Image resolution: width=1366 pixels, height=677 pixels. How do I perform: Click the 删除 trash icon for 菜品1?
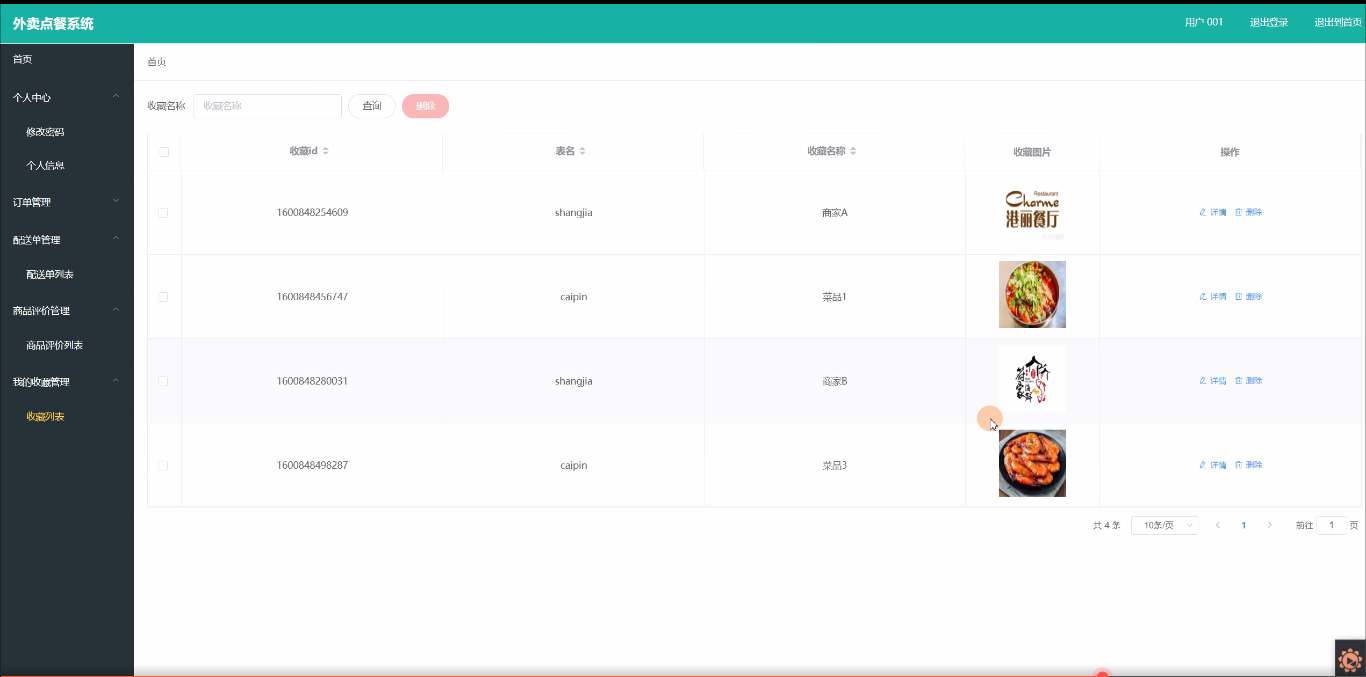[1239, 297]
